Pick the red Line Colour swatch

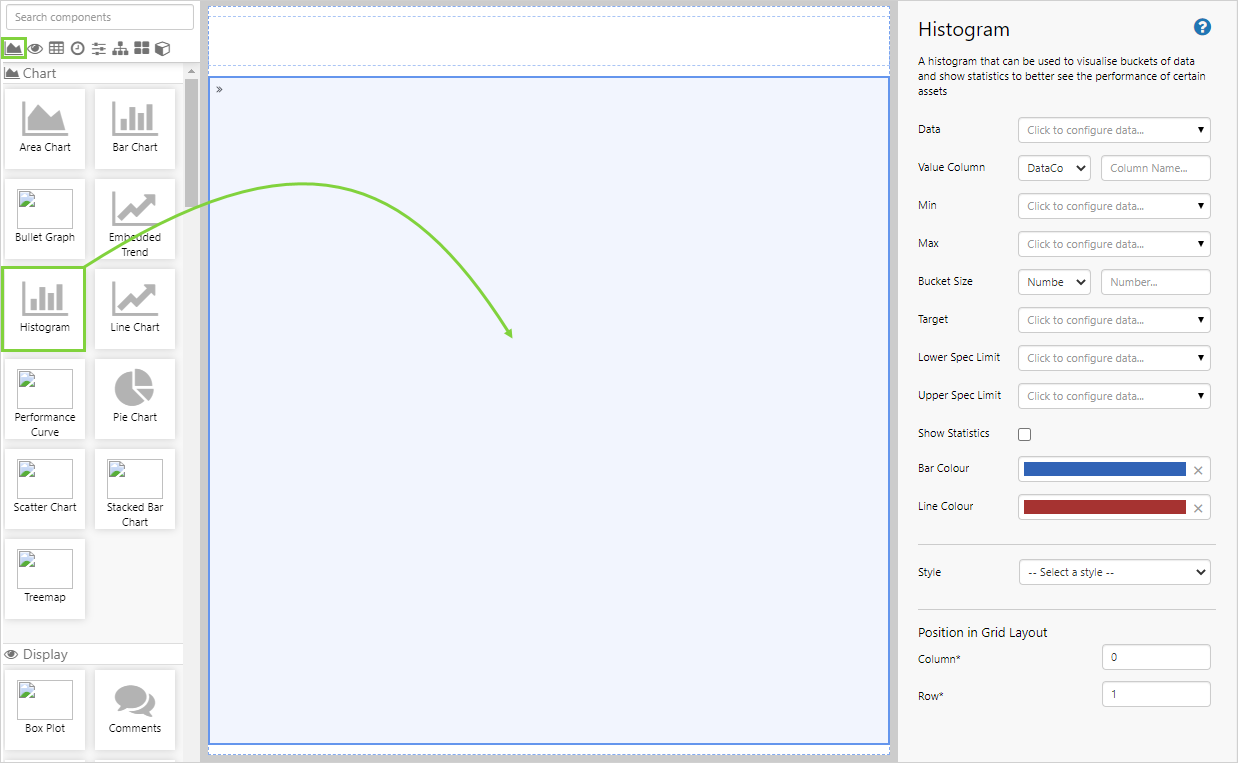[x=1104, y=507]
